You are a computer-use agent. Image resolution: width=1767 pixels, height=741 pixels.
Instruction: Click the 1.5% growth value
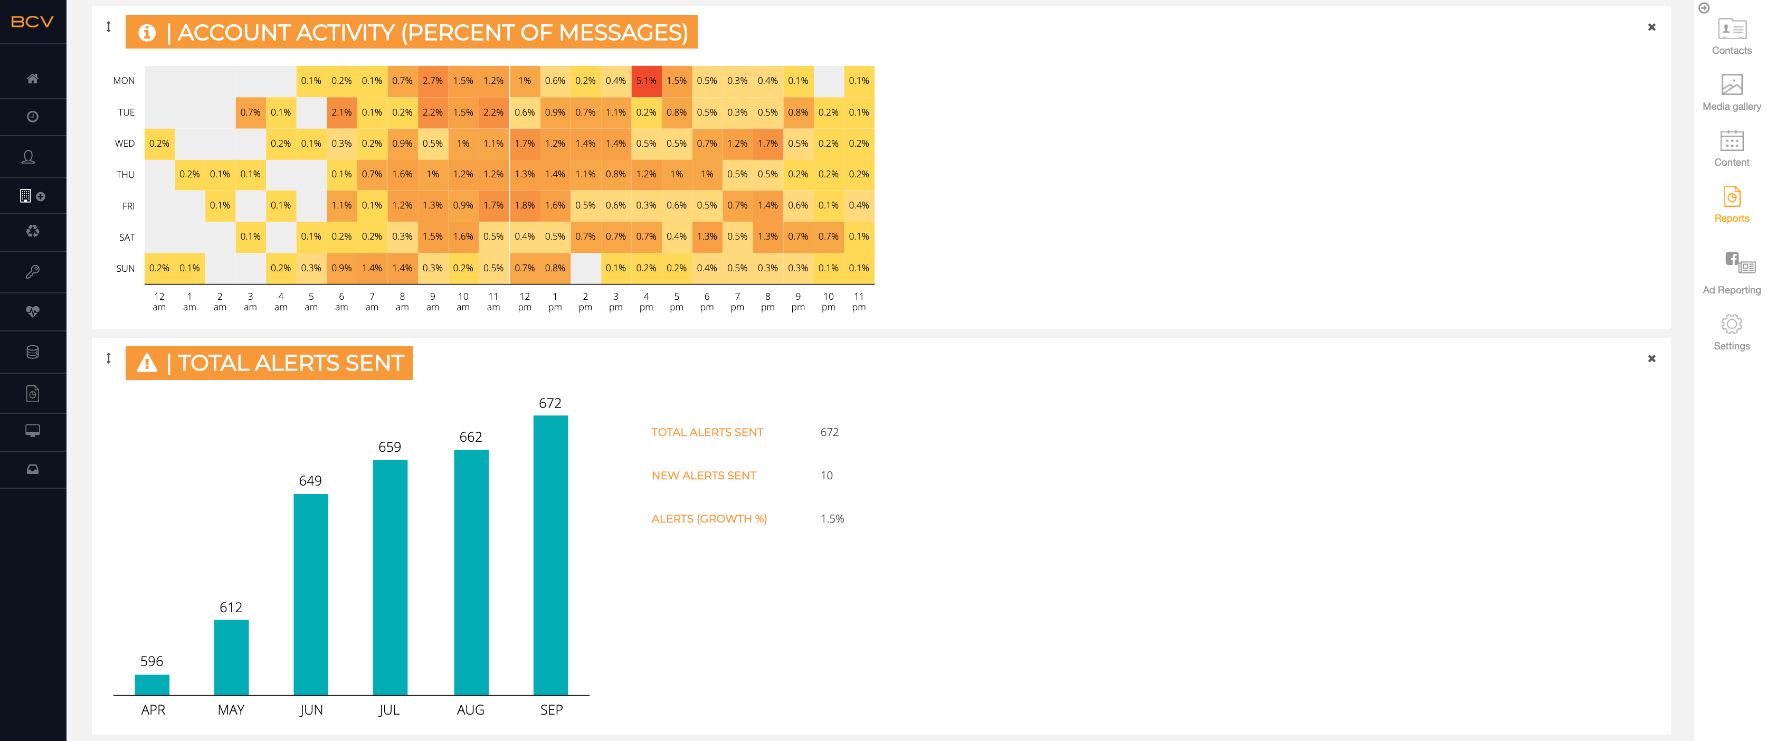coord(832,519)
